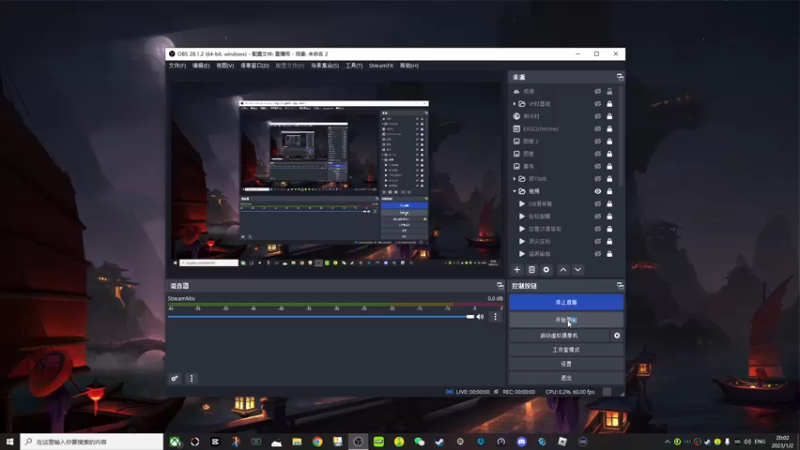Open WeChat from the taskbar
Screen dimensions: 800x450
point(419,442)
